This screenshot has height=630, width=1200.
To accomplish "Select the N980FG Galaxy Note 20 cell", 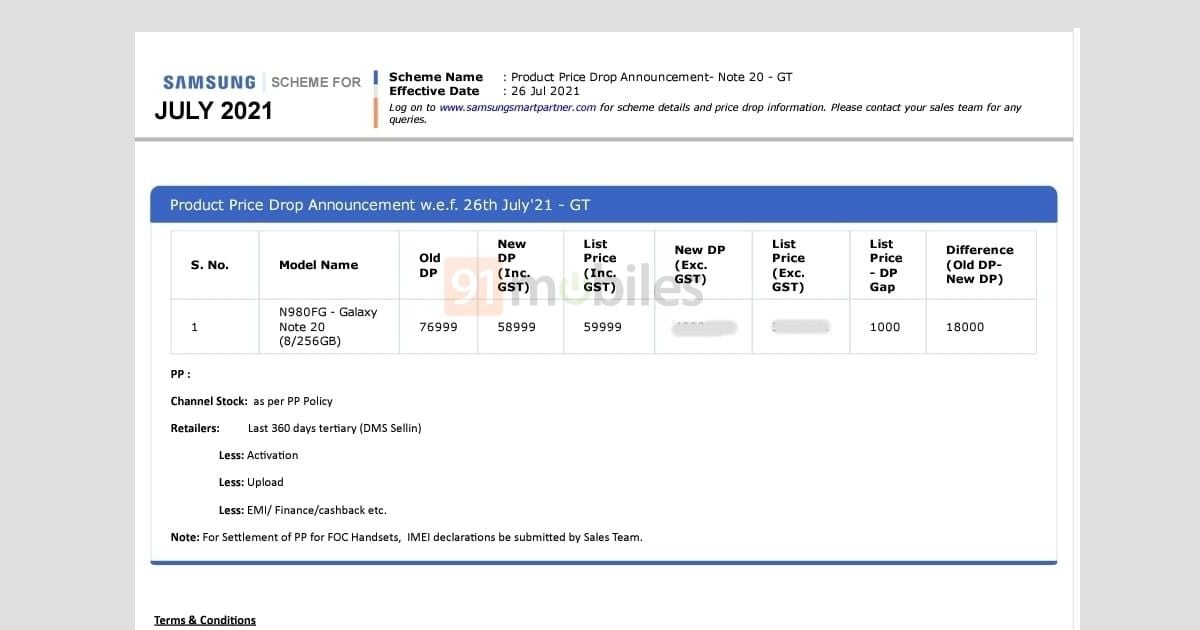I will 328,326.
